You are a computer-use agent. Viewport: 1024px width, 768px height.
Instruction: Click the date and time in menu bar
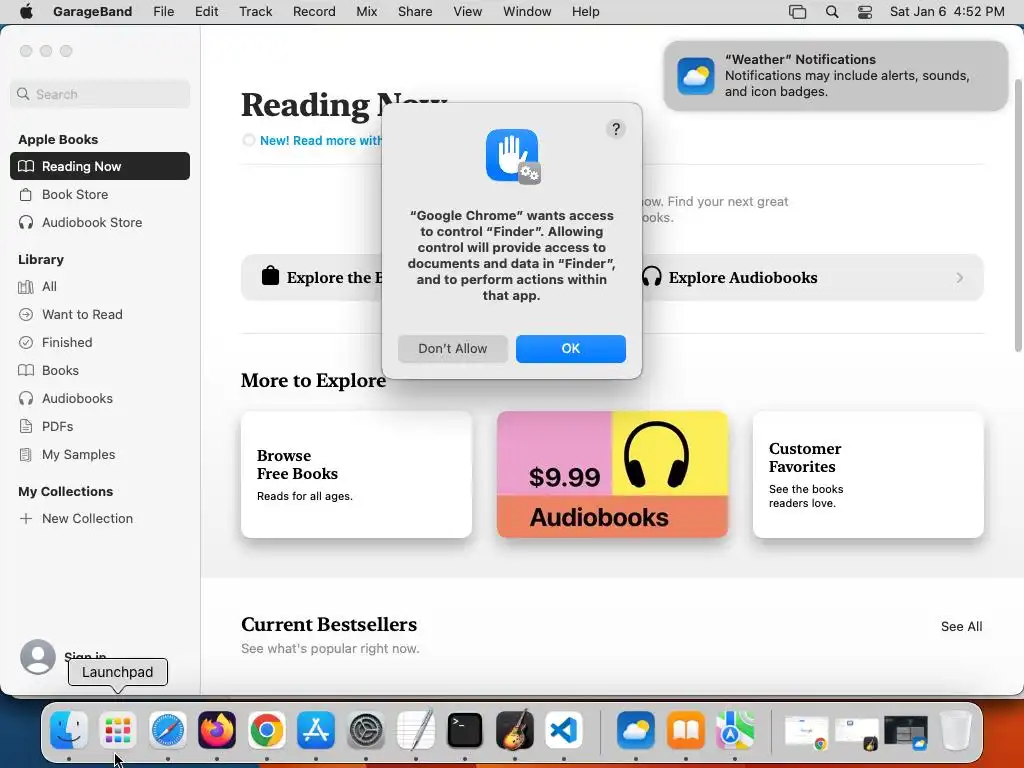pyautogui.click(x=947, y=12)
